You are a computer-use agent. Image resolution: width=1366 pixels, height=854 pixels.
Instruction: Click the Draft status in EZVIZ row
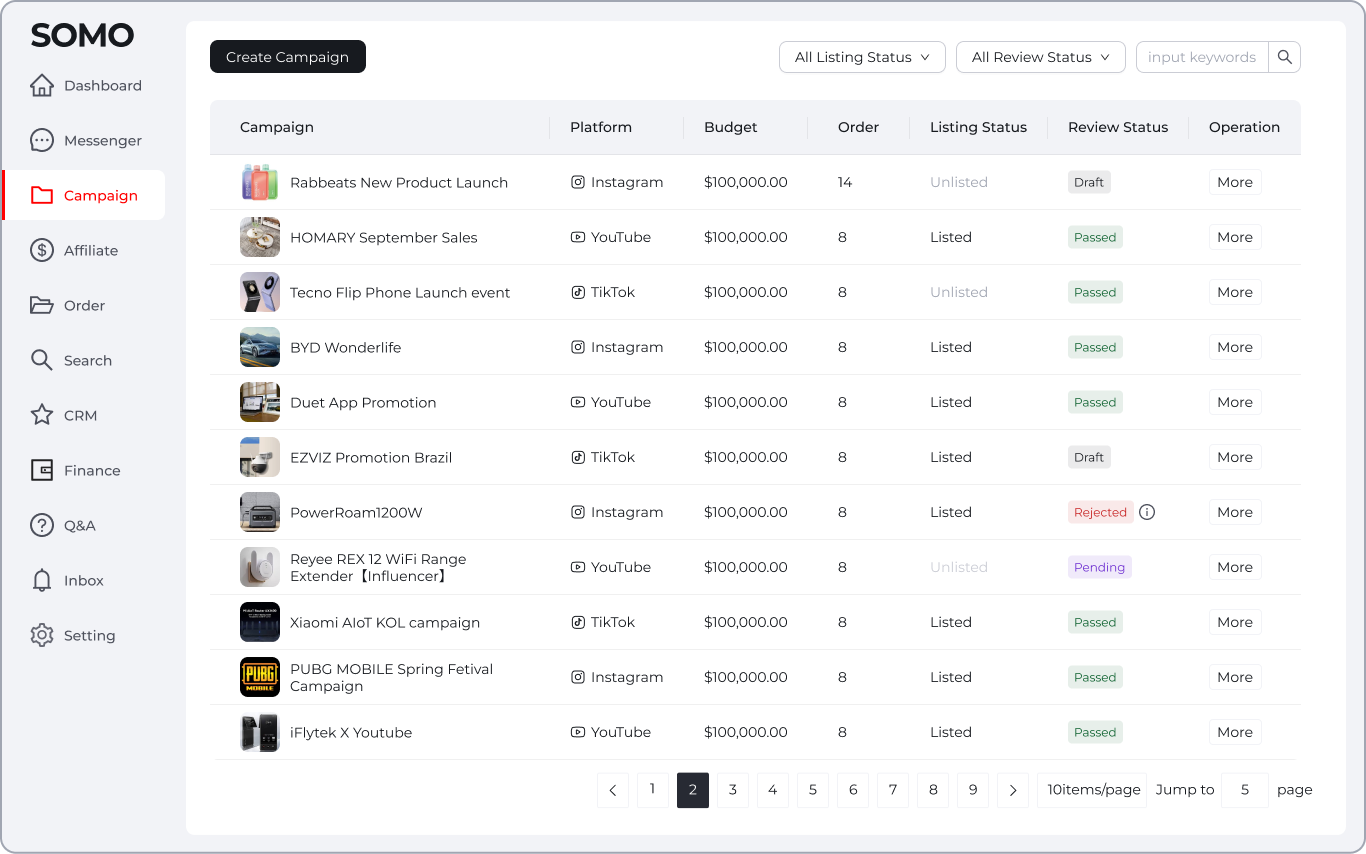1089,457
